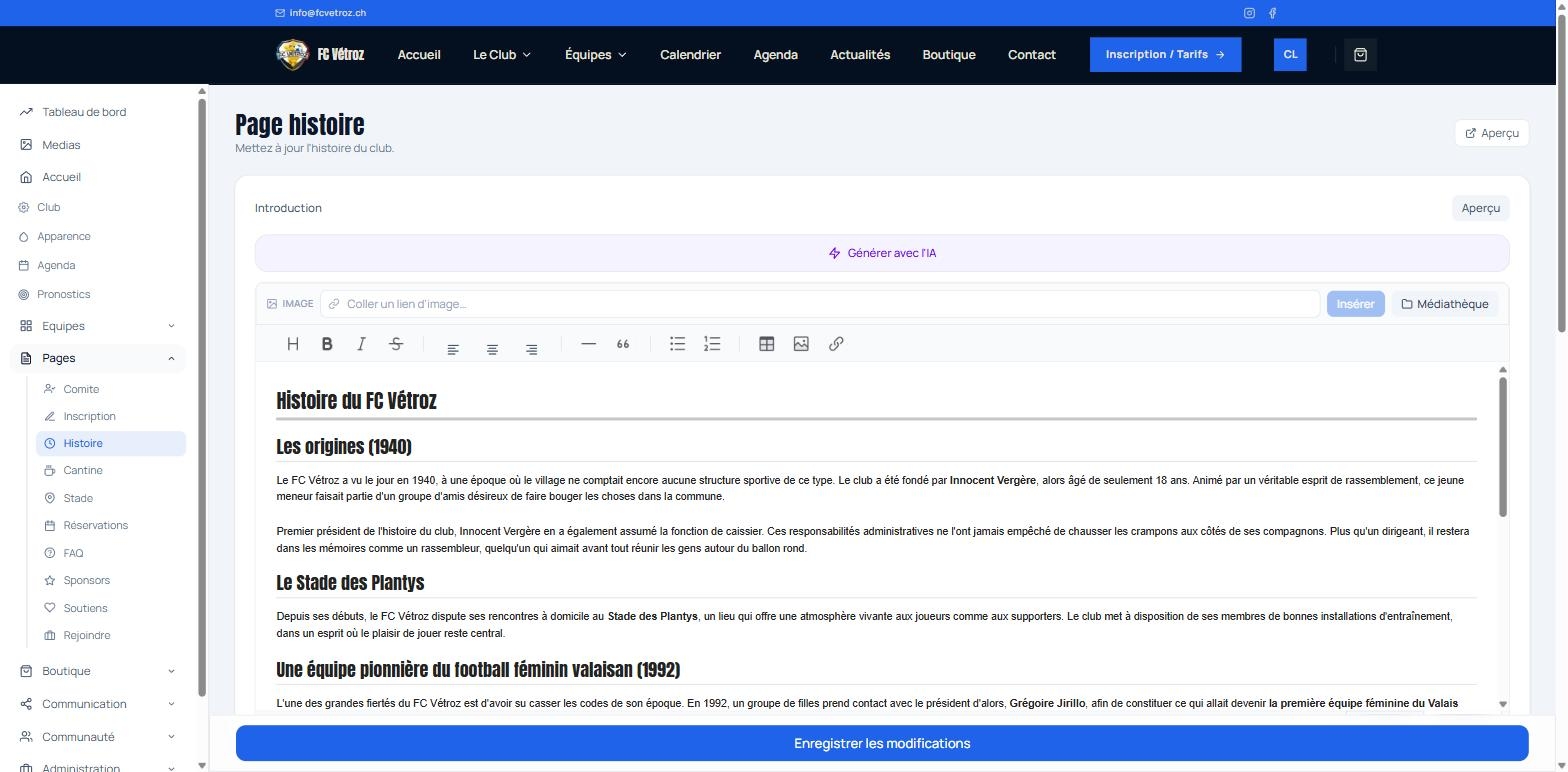Click Enregistrer les modifications button
The height and width of the screenshot is (772, 1568).
(x=882, y=743)
